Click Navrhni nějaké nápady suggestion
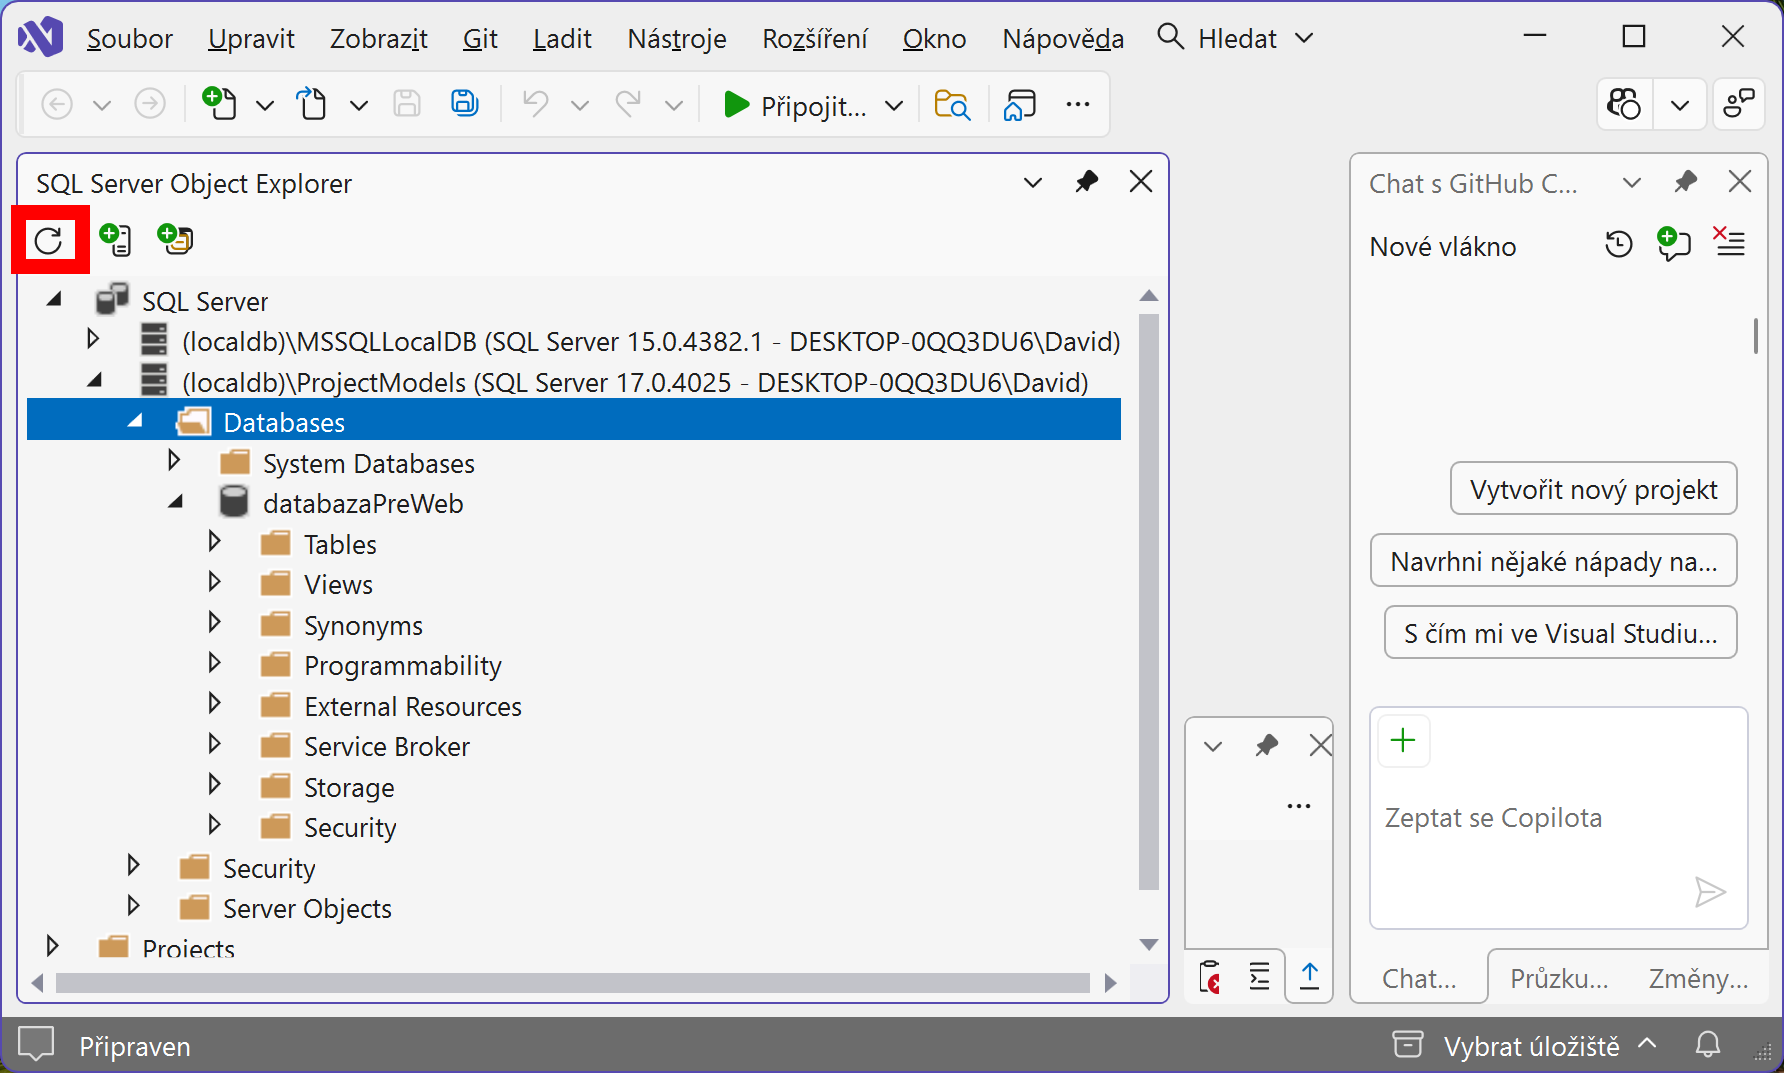 click(1553, 561)
